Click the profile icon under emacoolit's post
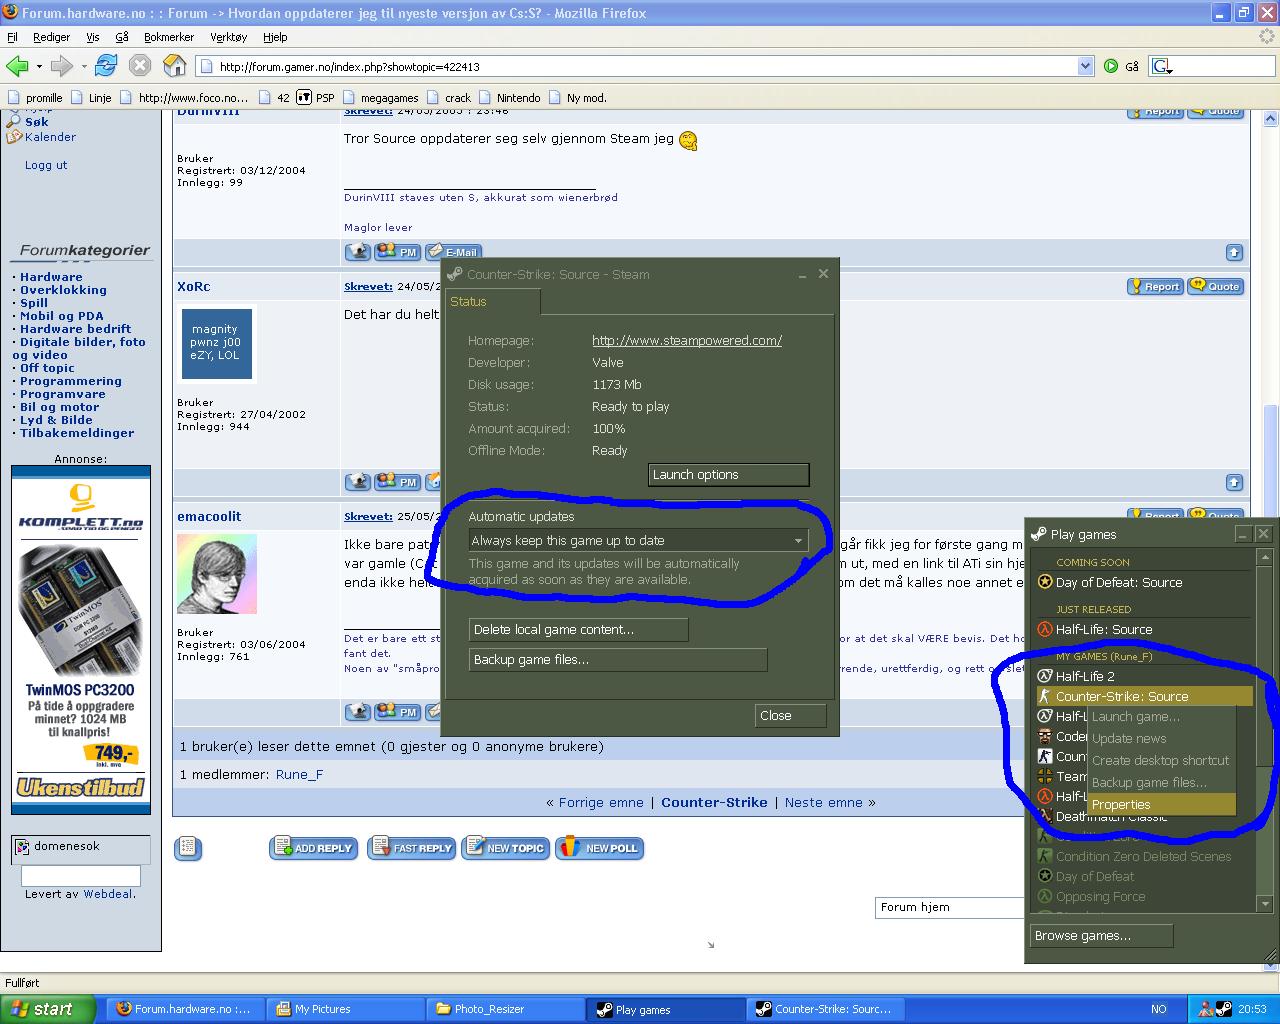 [x=358, y=712]
